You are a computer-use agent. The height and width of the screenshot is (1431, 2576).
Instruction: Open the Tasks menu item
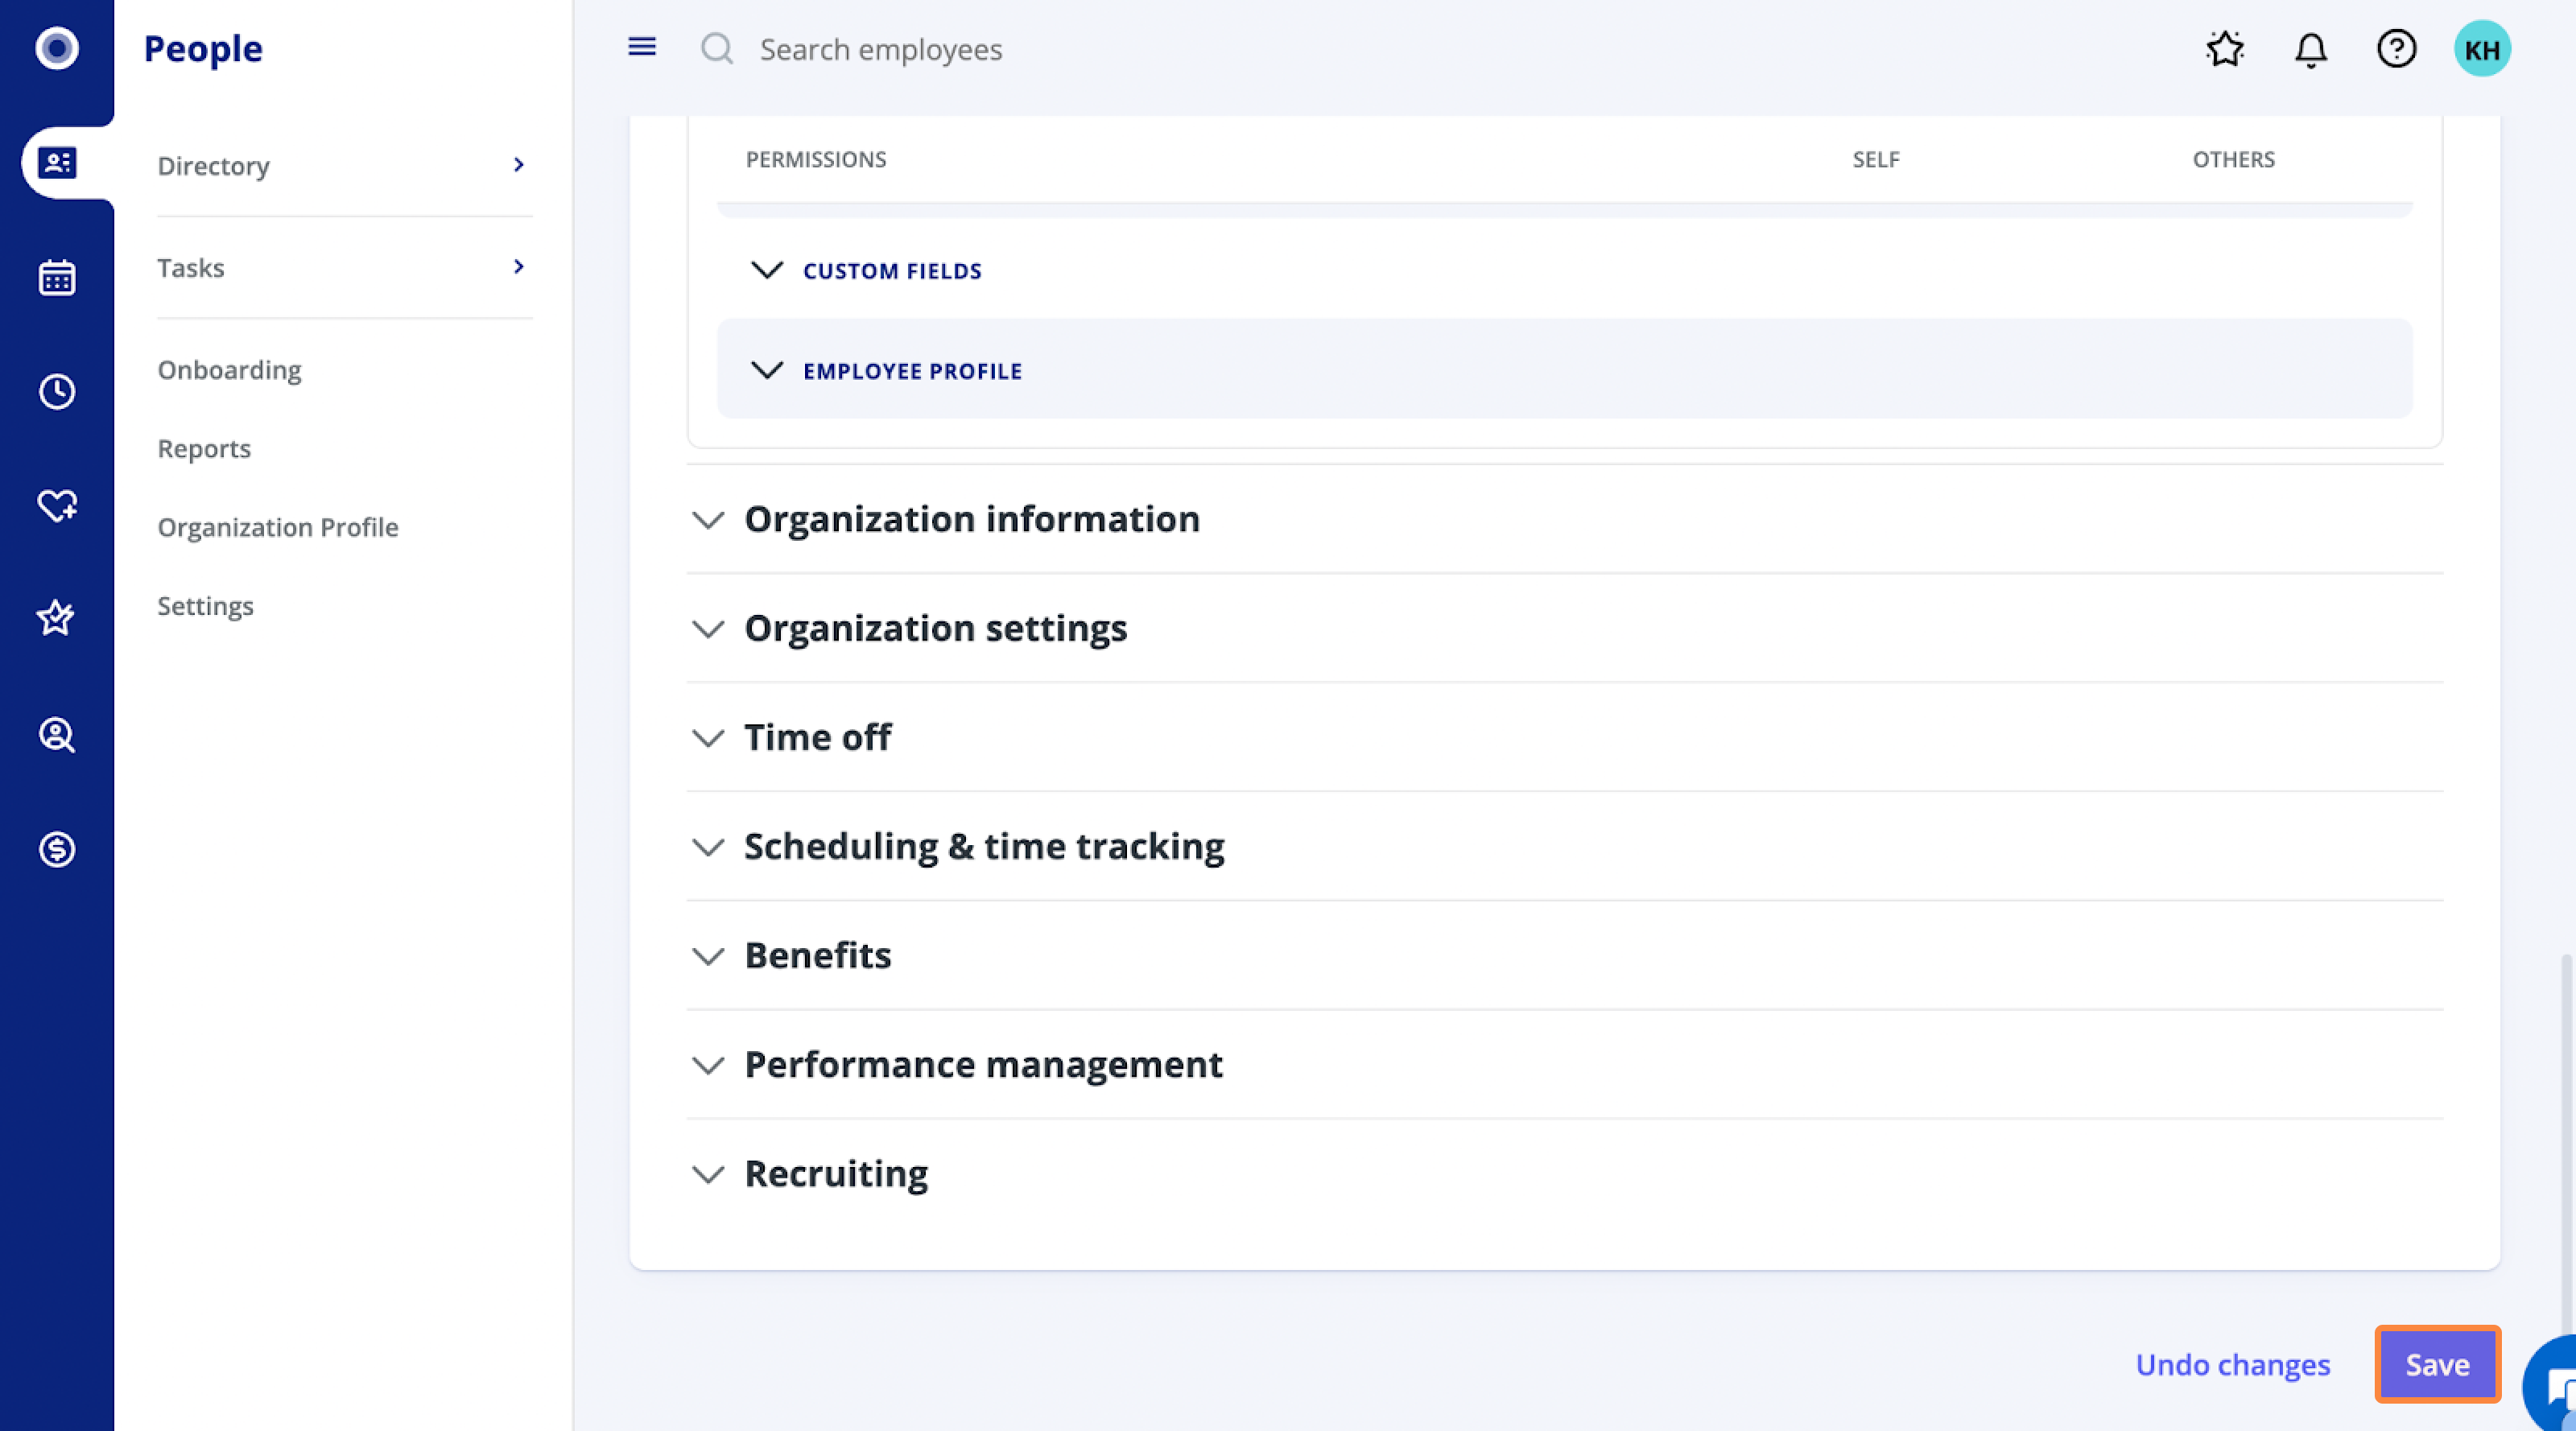[190, 267]
